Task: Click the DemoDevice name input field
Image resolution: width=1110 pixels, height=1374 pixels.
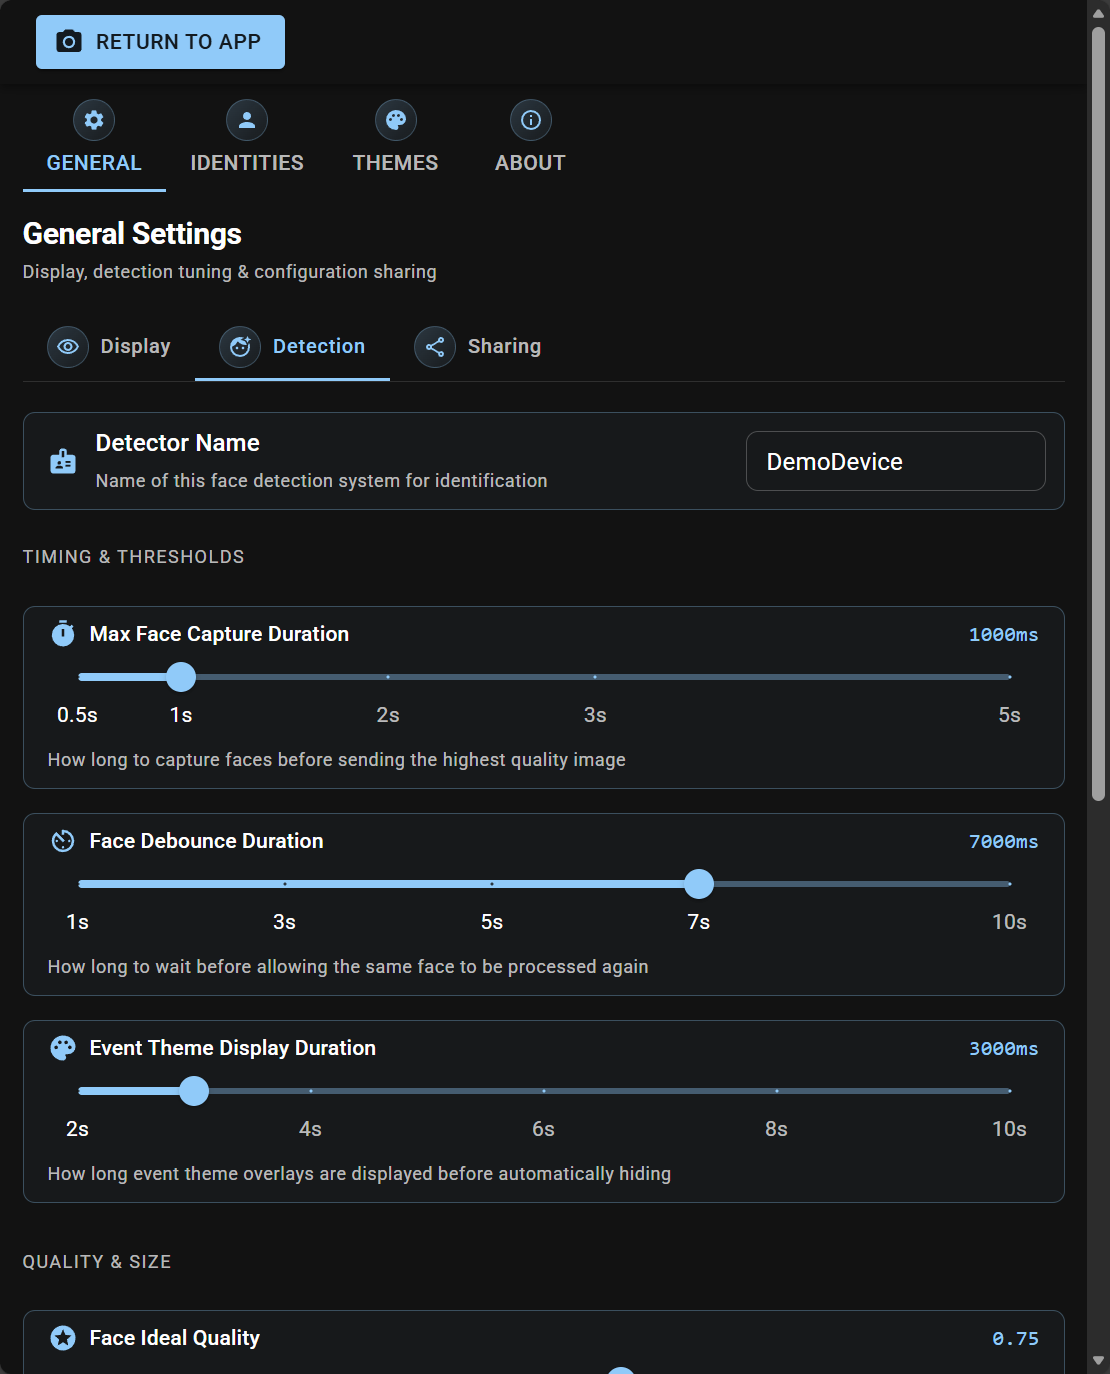Action: coord(895,461)
